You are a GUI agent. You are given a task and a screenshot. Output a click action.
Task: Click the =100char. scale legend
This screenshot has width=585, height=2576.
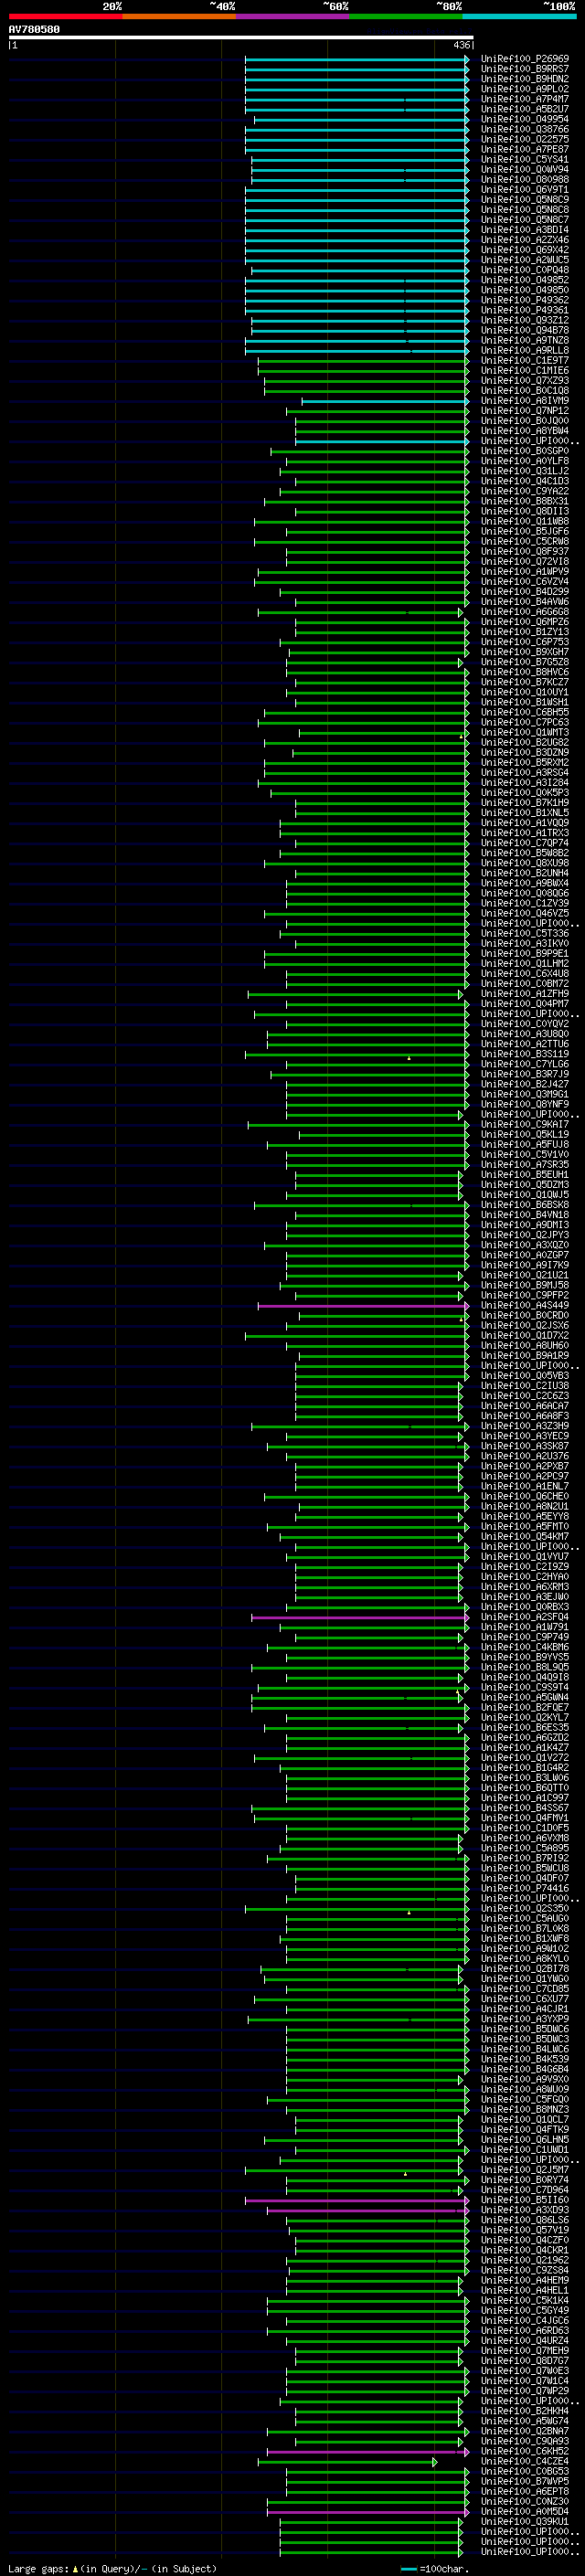(x=435, y=2568)
